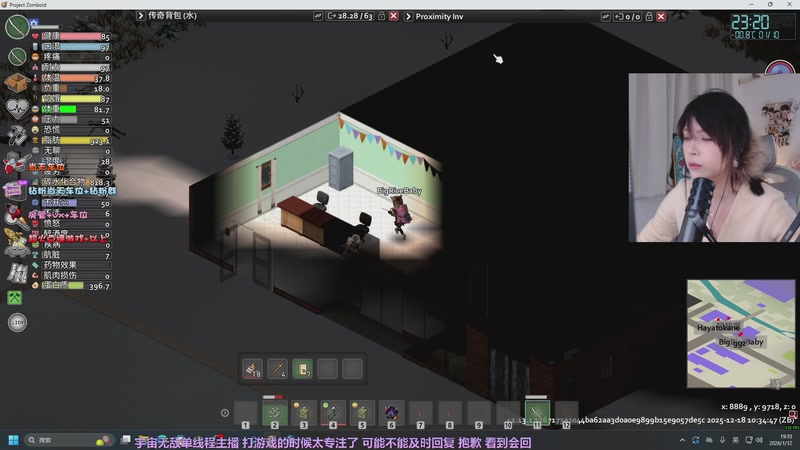
Task: Open inventory via cardboard box icon
Action: click(x=16, y=83)
